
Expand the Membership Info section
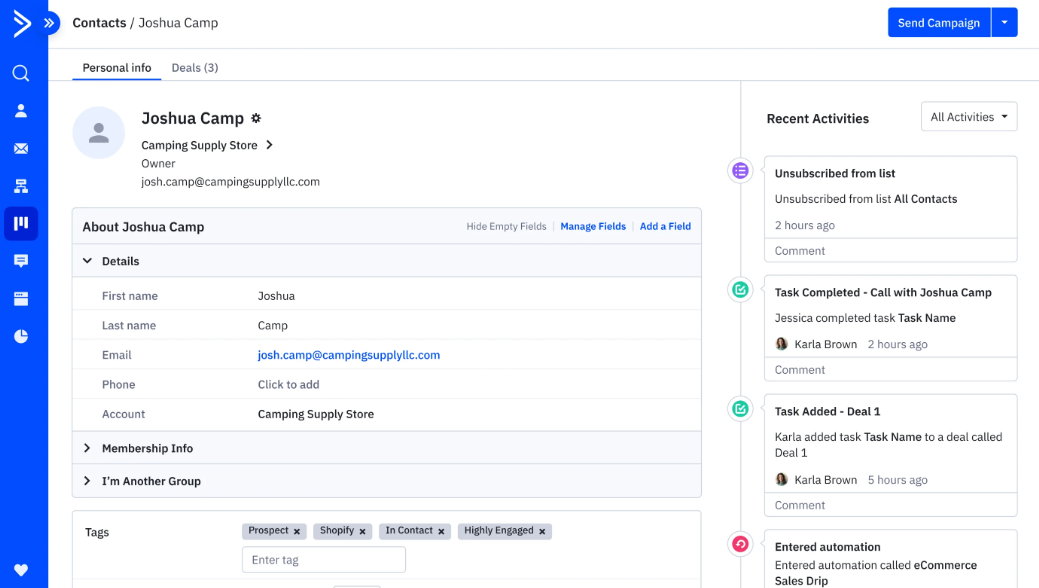click(x=150, y=448)
